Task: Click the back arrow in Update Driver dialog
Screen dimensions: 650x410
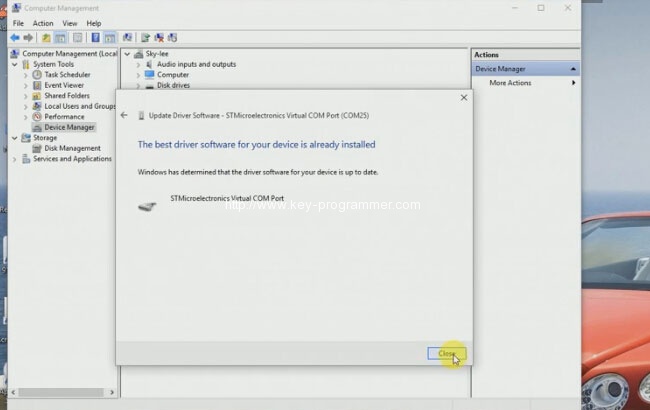Action: [124, 115]
